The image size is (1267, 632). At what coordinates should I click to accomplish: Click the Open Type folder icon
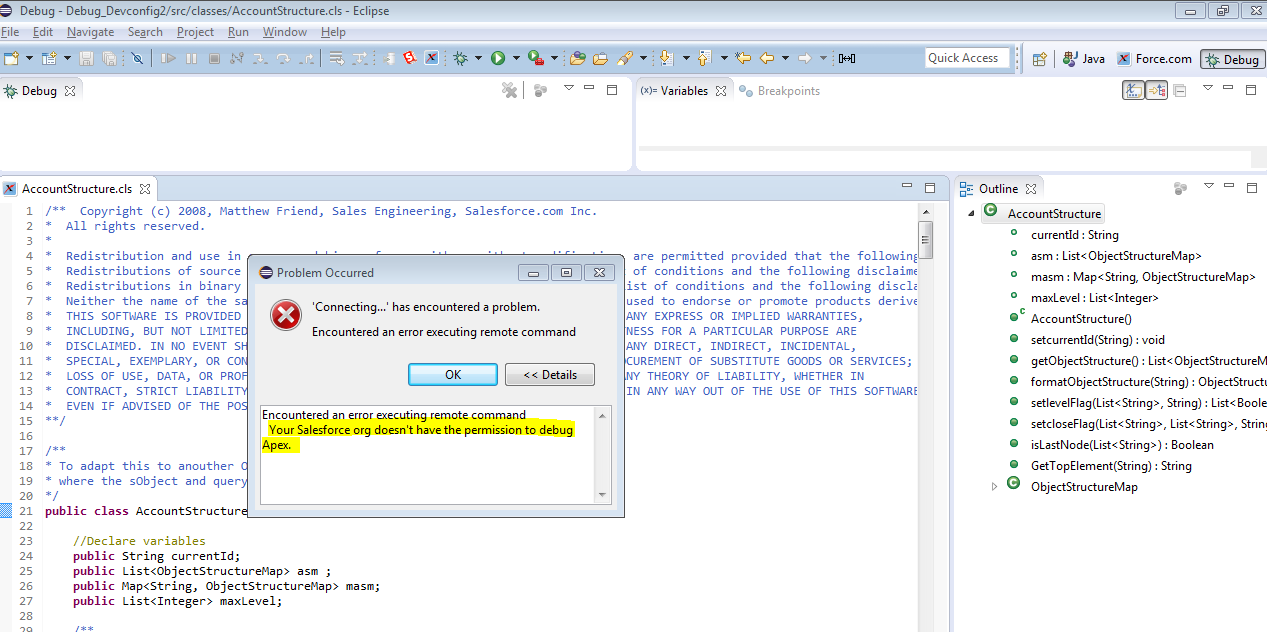pos(577,59)
